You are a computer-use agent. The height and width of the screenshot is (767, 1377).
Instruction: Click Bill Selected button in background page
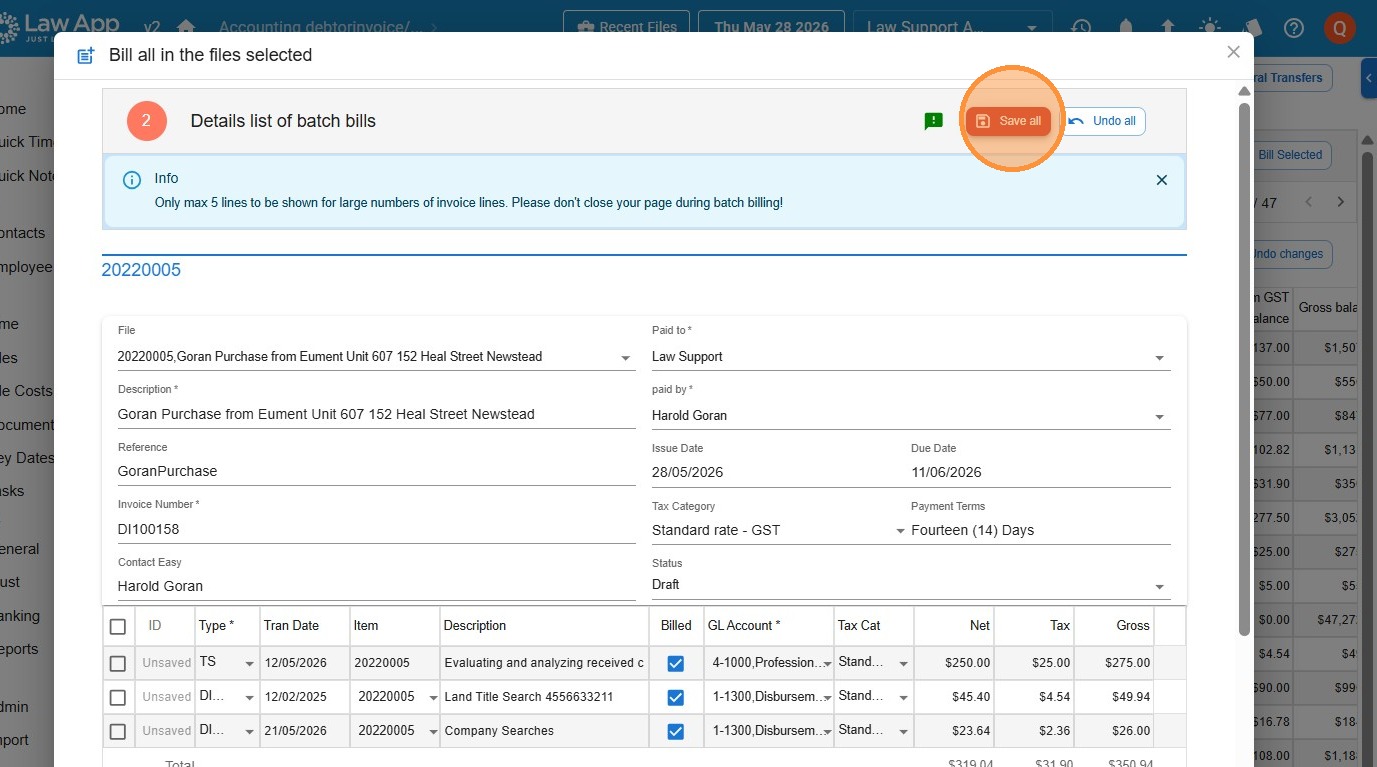tap(1290, 155)
